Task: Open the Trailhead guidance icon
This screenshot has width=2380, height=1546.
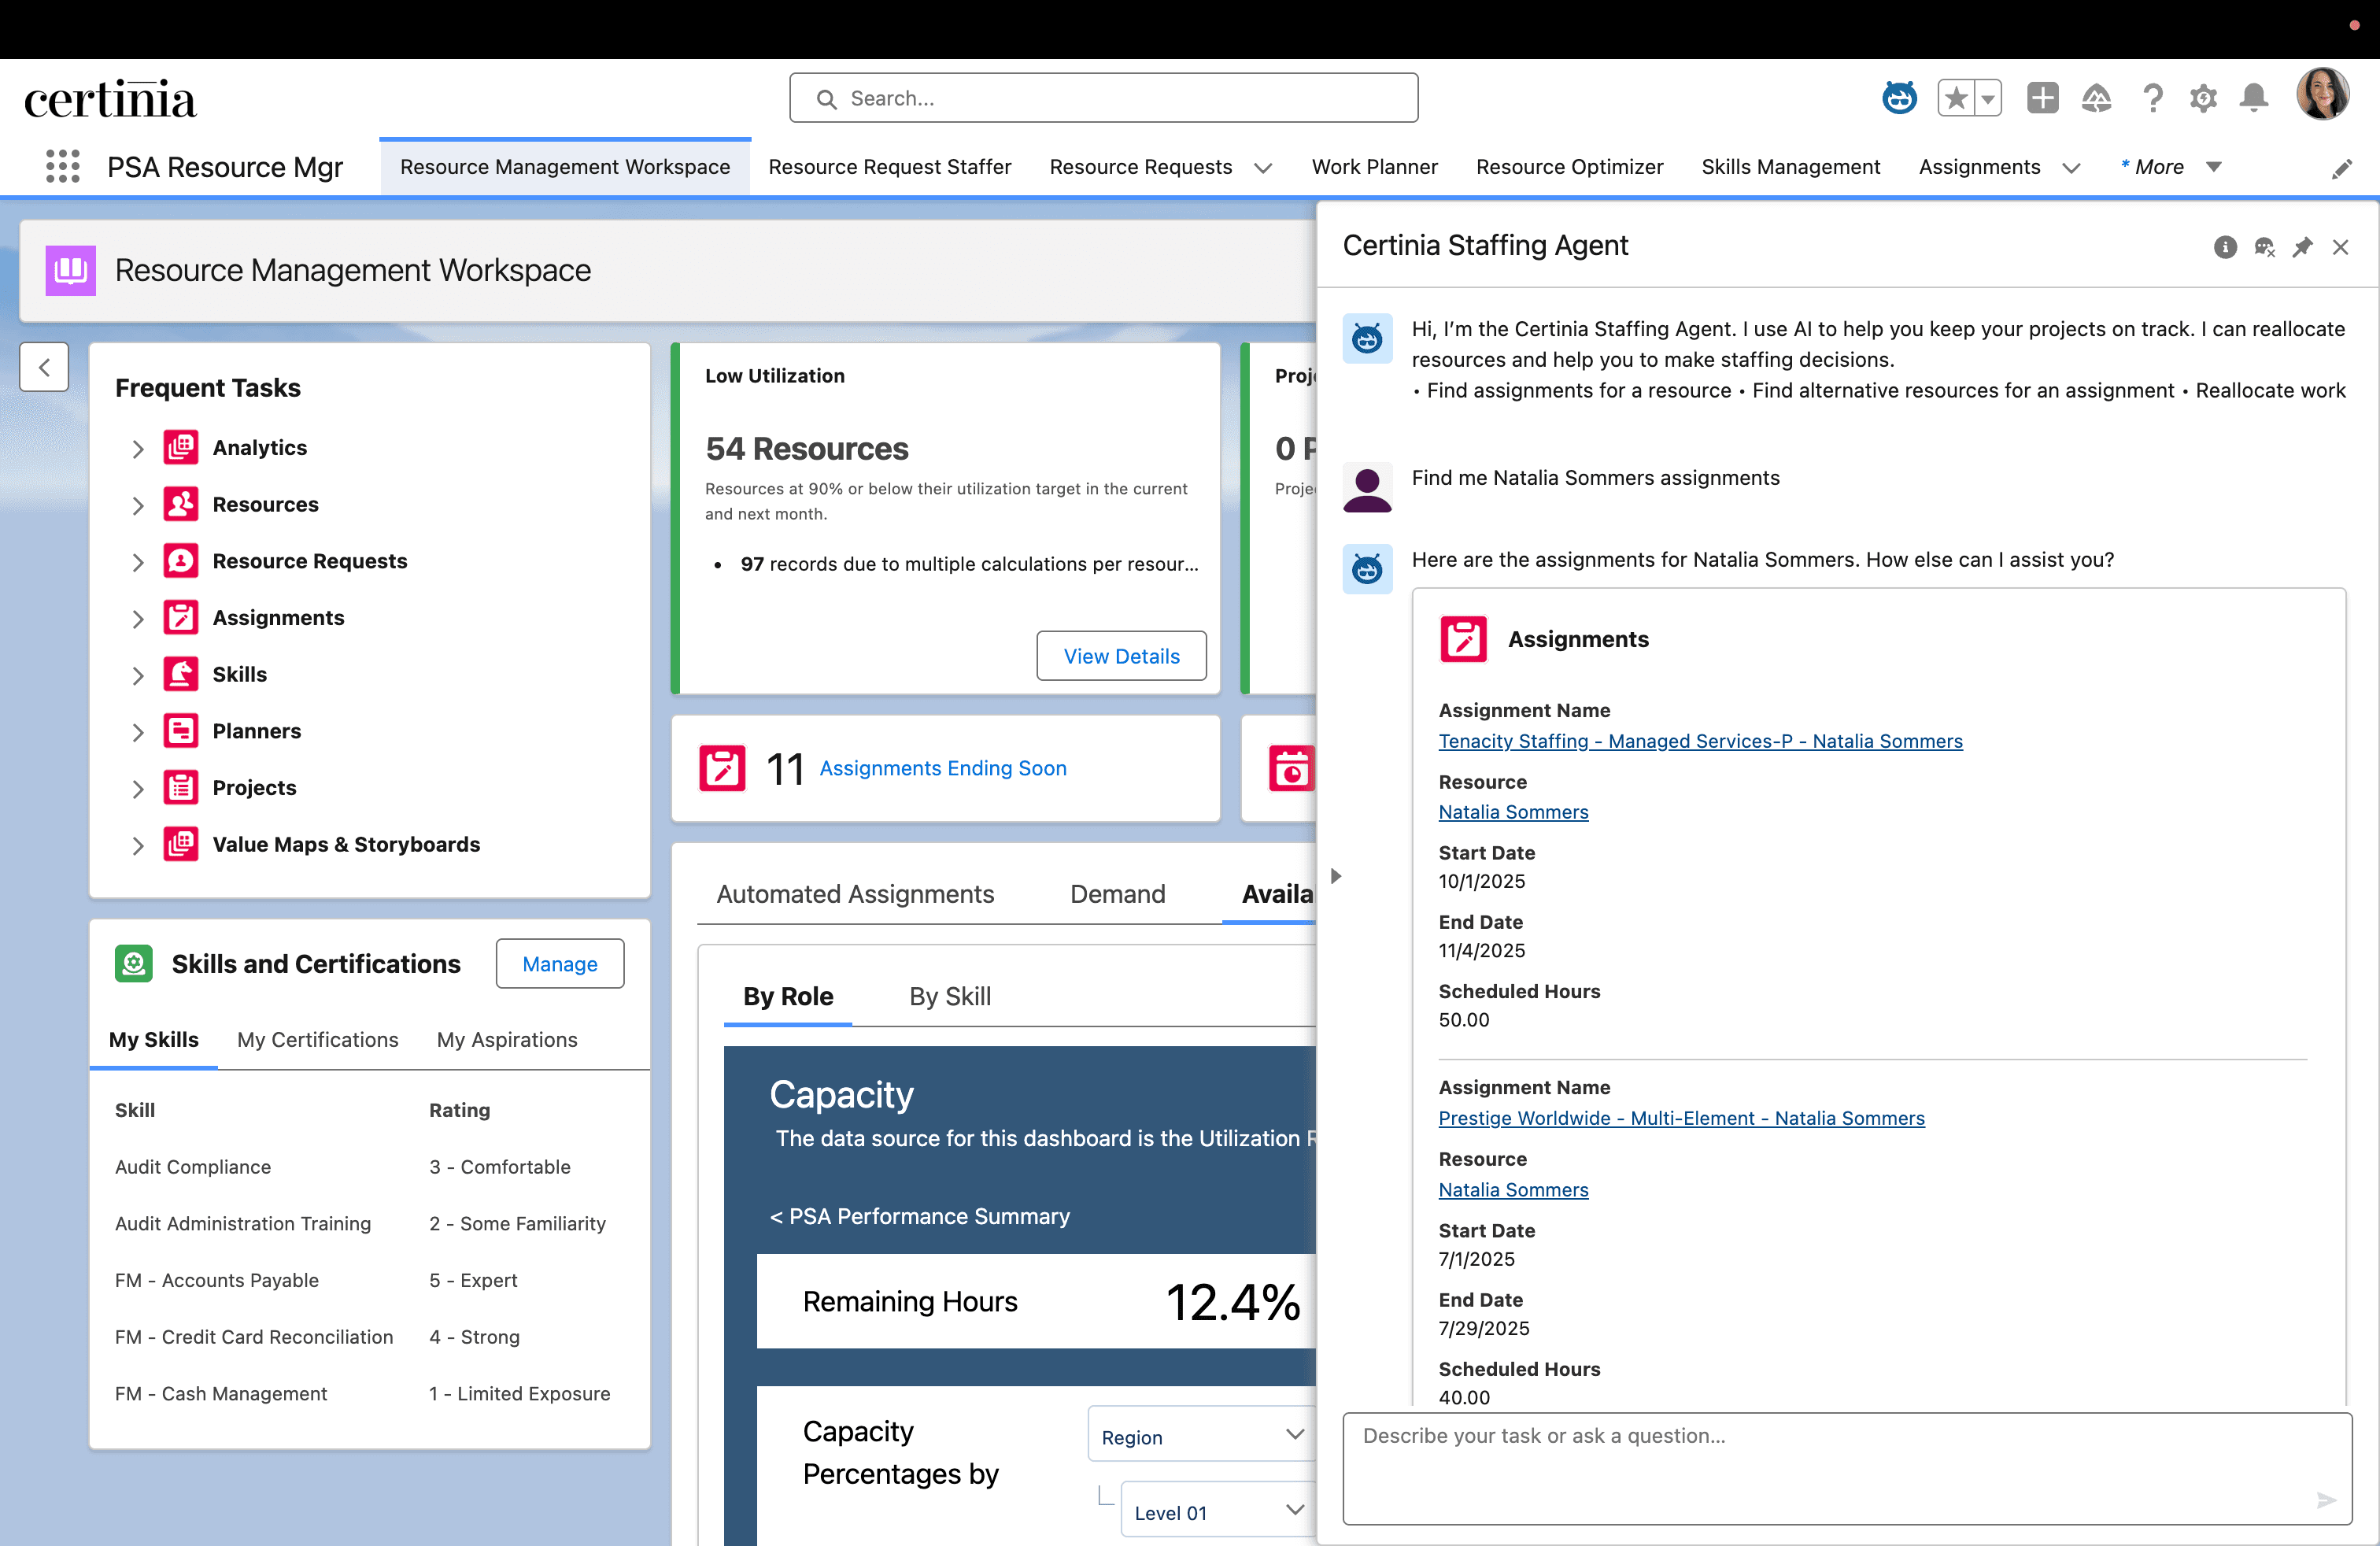Action: tap(2096, 98)
